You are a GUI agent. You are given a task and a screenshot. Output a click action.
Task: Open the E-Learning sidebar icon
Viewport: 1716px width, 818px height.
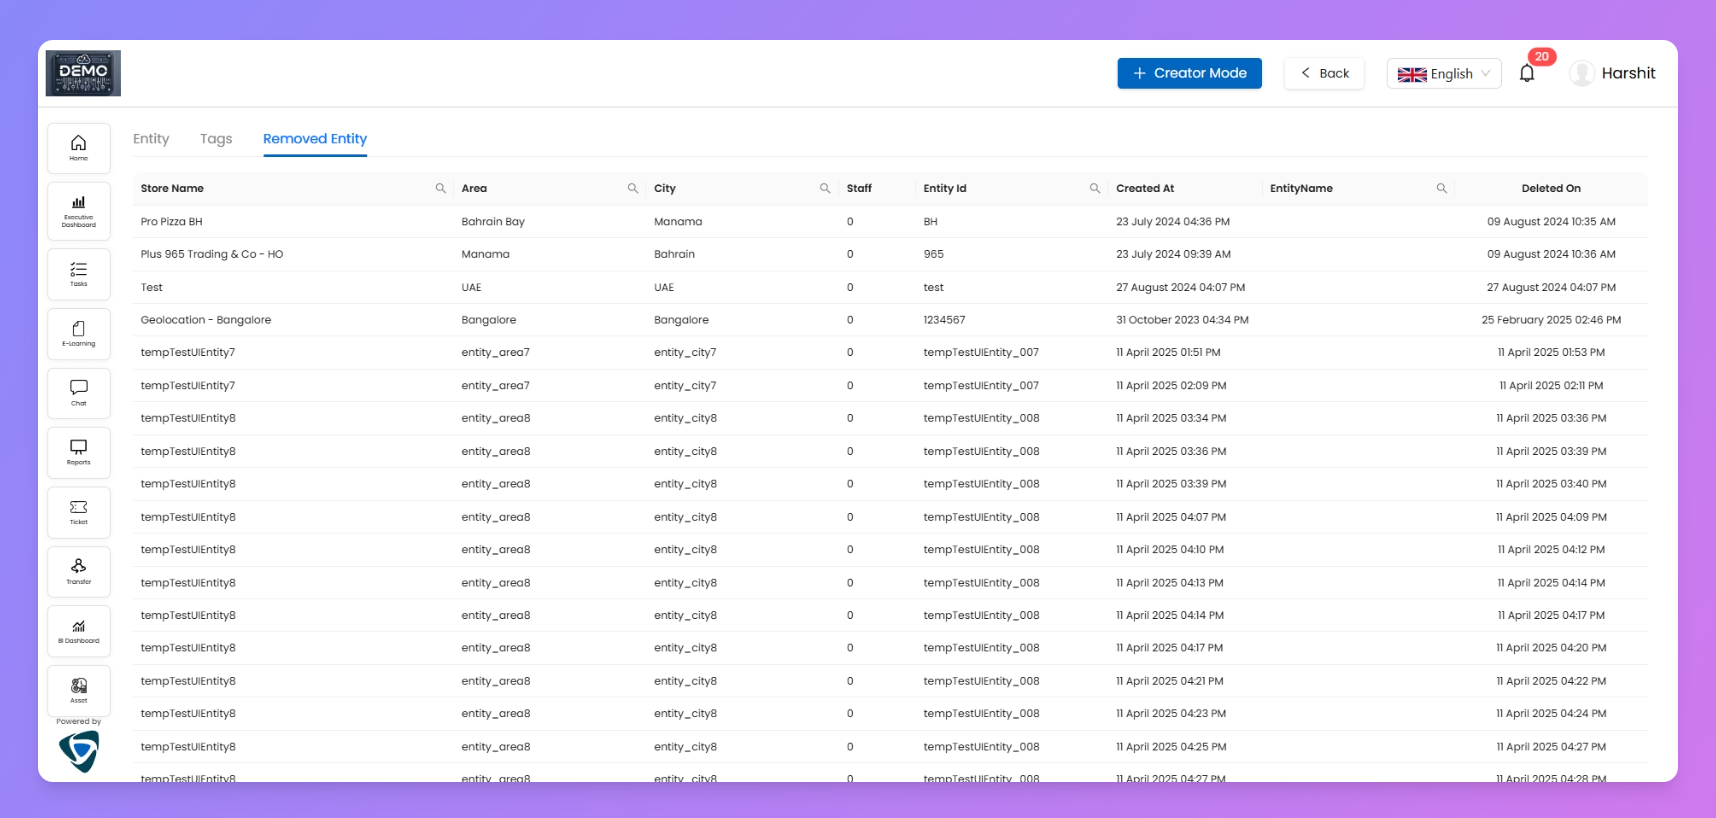(x=78, y=333)
